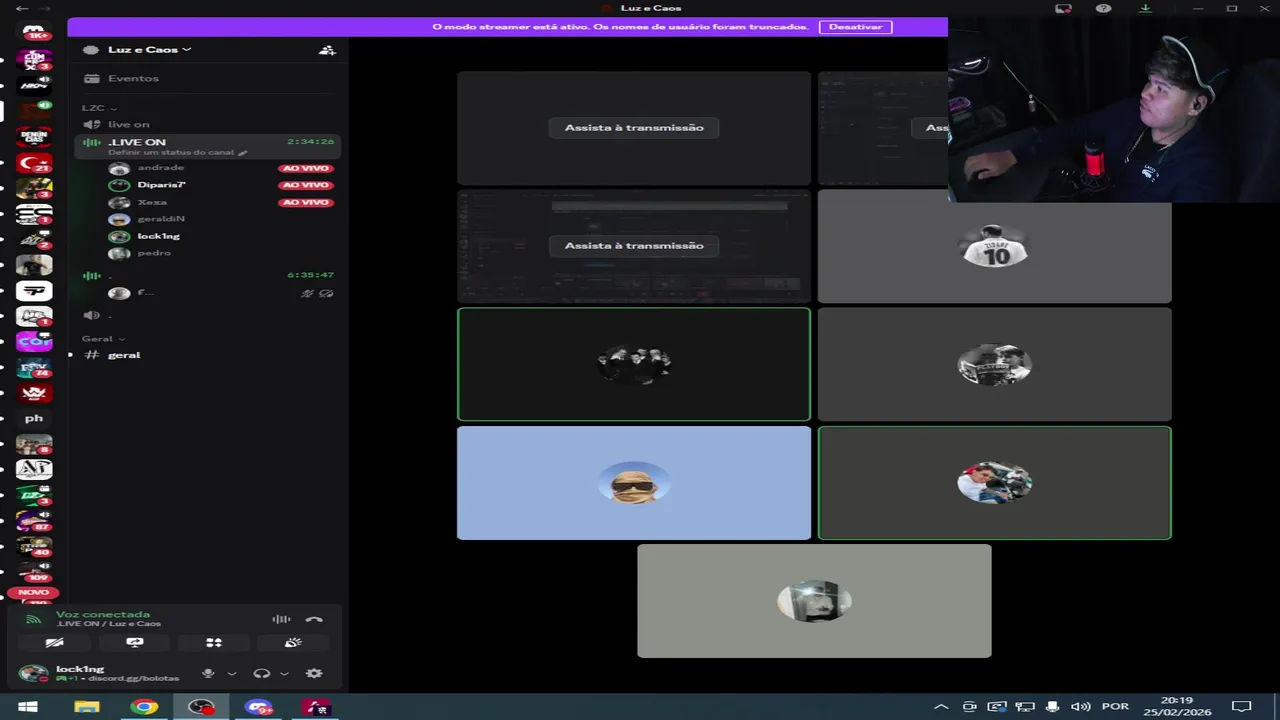Image resolution: width=1280 pixels, height=720 pixels.
Task: Open the activities launcher icon
Action: click(214, 643)
